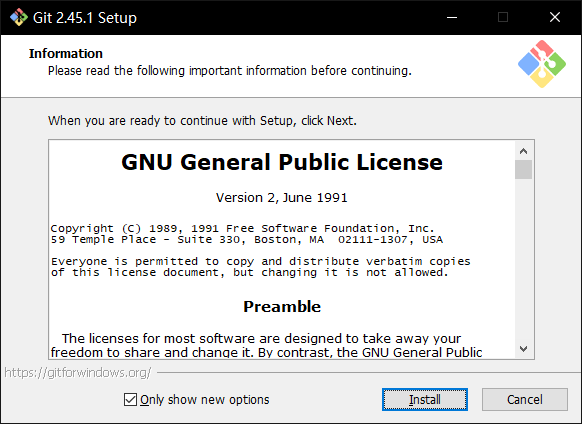The width and height of the screenshot is (582, 424).
Task: Click 'The licenses for most software' line
Action: click(x=261, y=339)
